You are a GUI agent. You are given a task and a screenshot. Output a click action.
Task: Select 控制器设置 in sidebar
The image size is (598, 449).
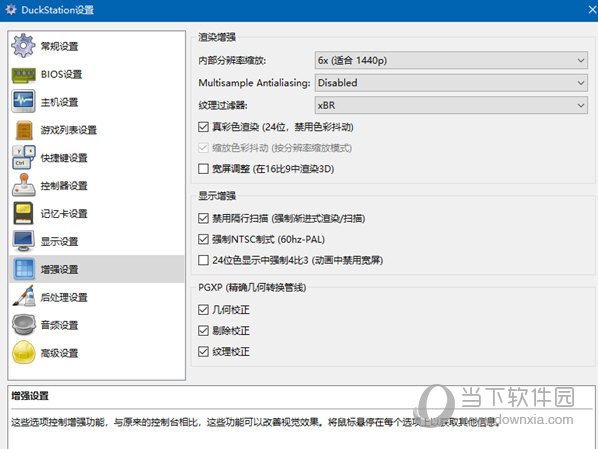[64, 185]
